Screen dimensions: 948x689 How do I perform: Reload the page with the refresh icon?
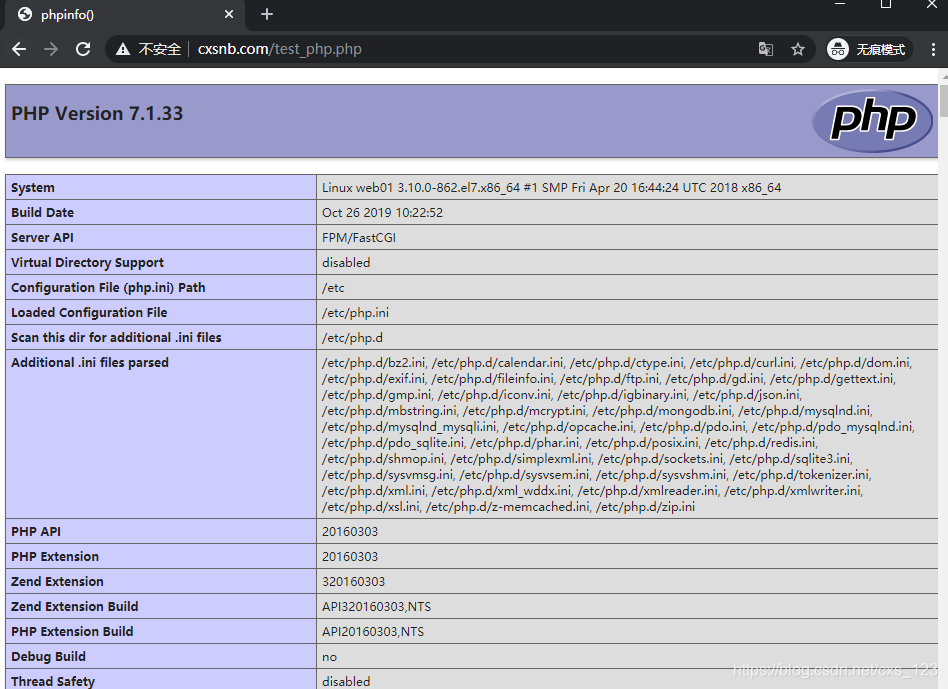[83, 49]
